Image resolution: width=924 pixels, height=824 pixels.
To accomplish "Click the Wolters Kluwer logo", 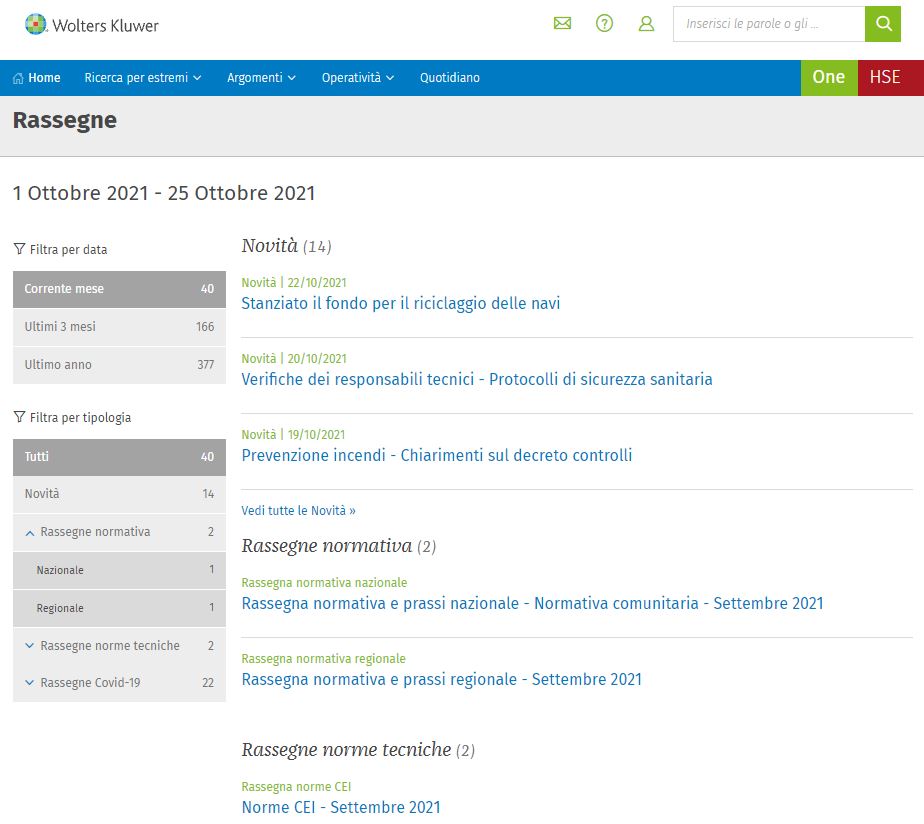I will 91,25.
